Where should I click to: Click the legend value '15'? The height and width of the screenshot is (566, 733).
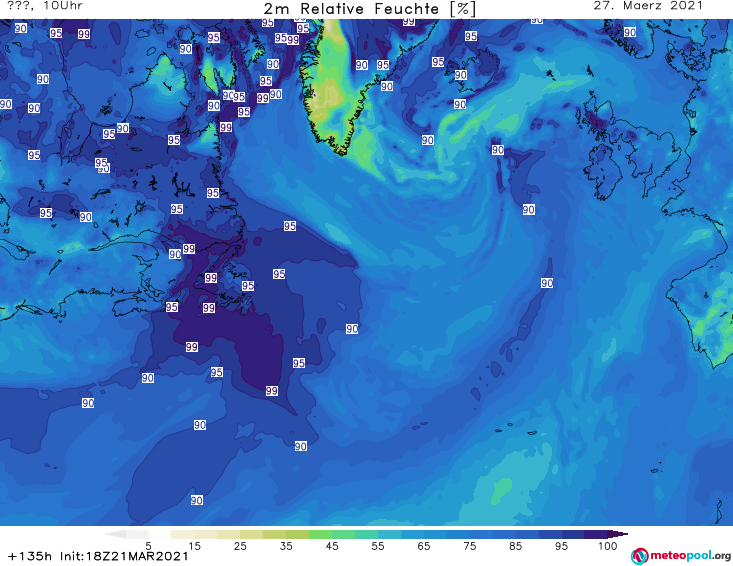coord(194,546)
